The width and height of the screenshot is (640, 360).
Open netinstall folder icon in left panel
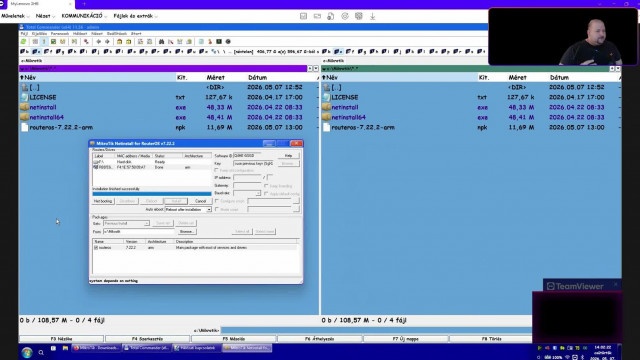24,107
